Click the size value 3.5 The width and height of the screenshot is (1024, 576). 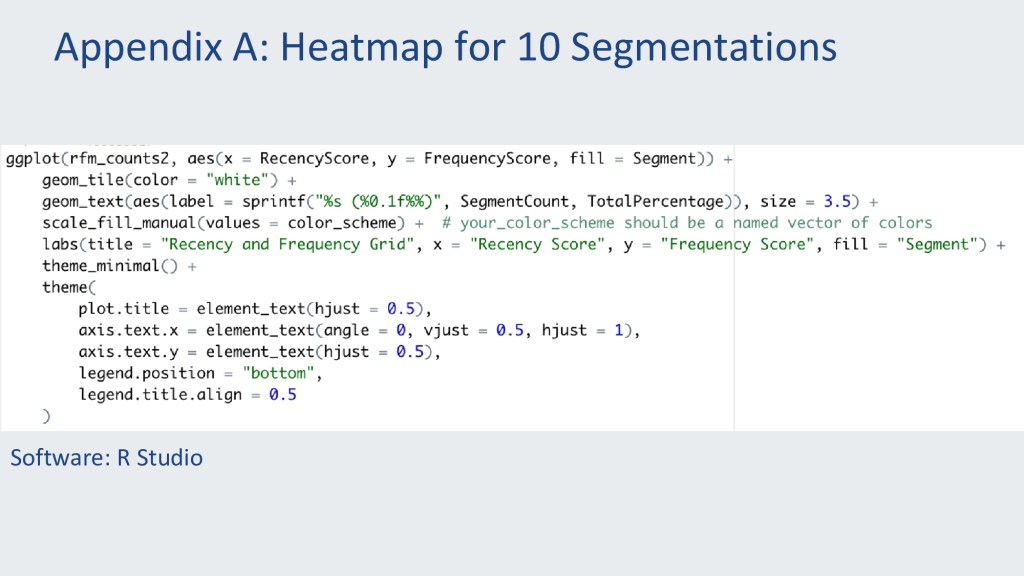coord(837,201)
